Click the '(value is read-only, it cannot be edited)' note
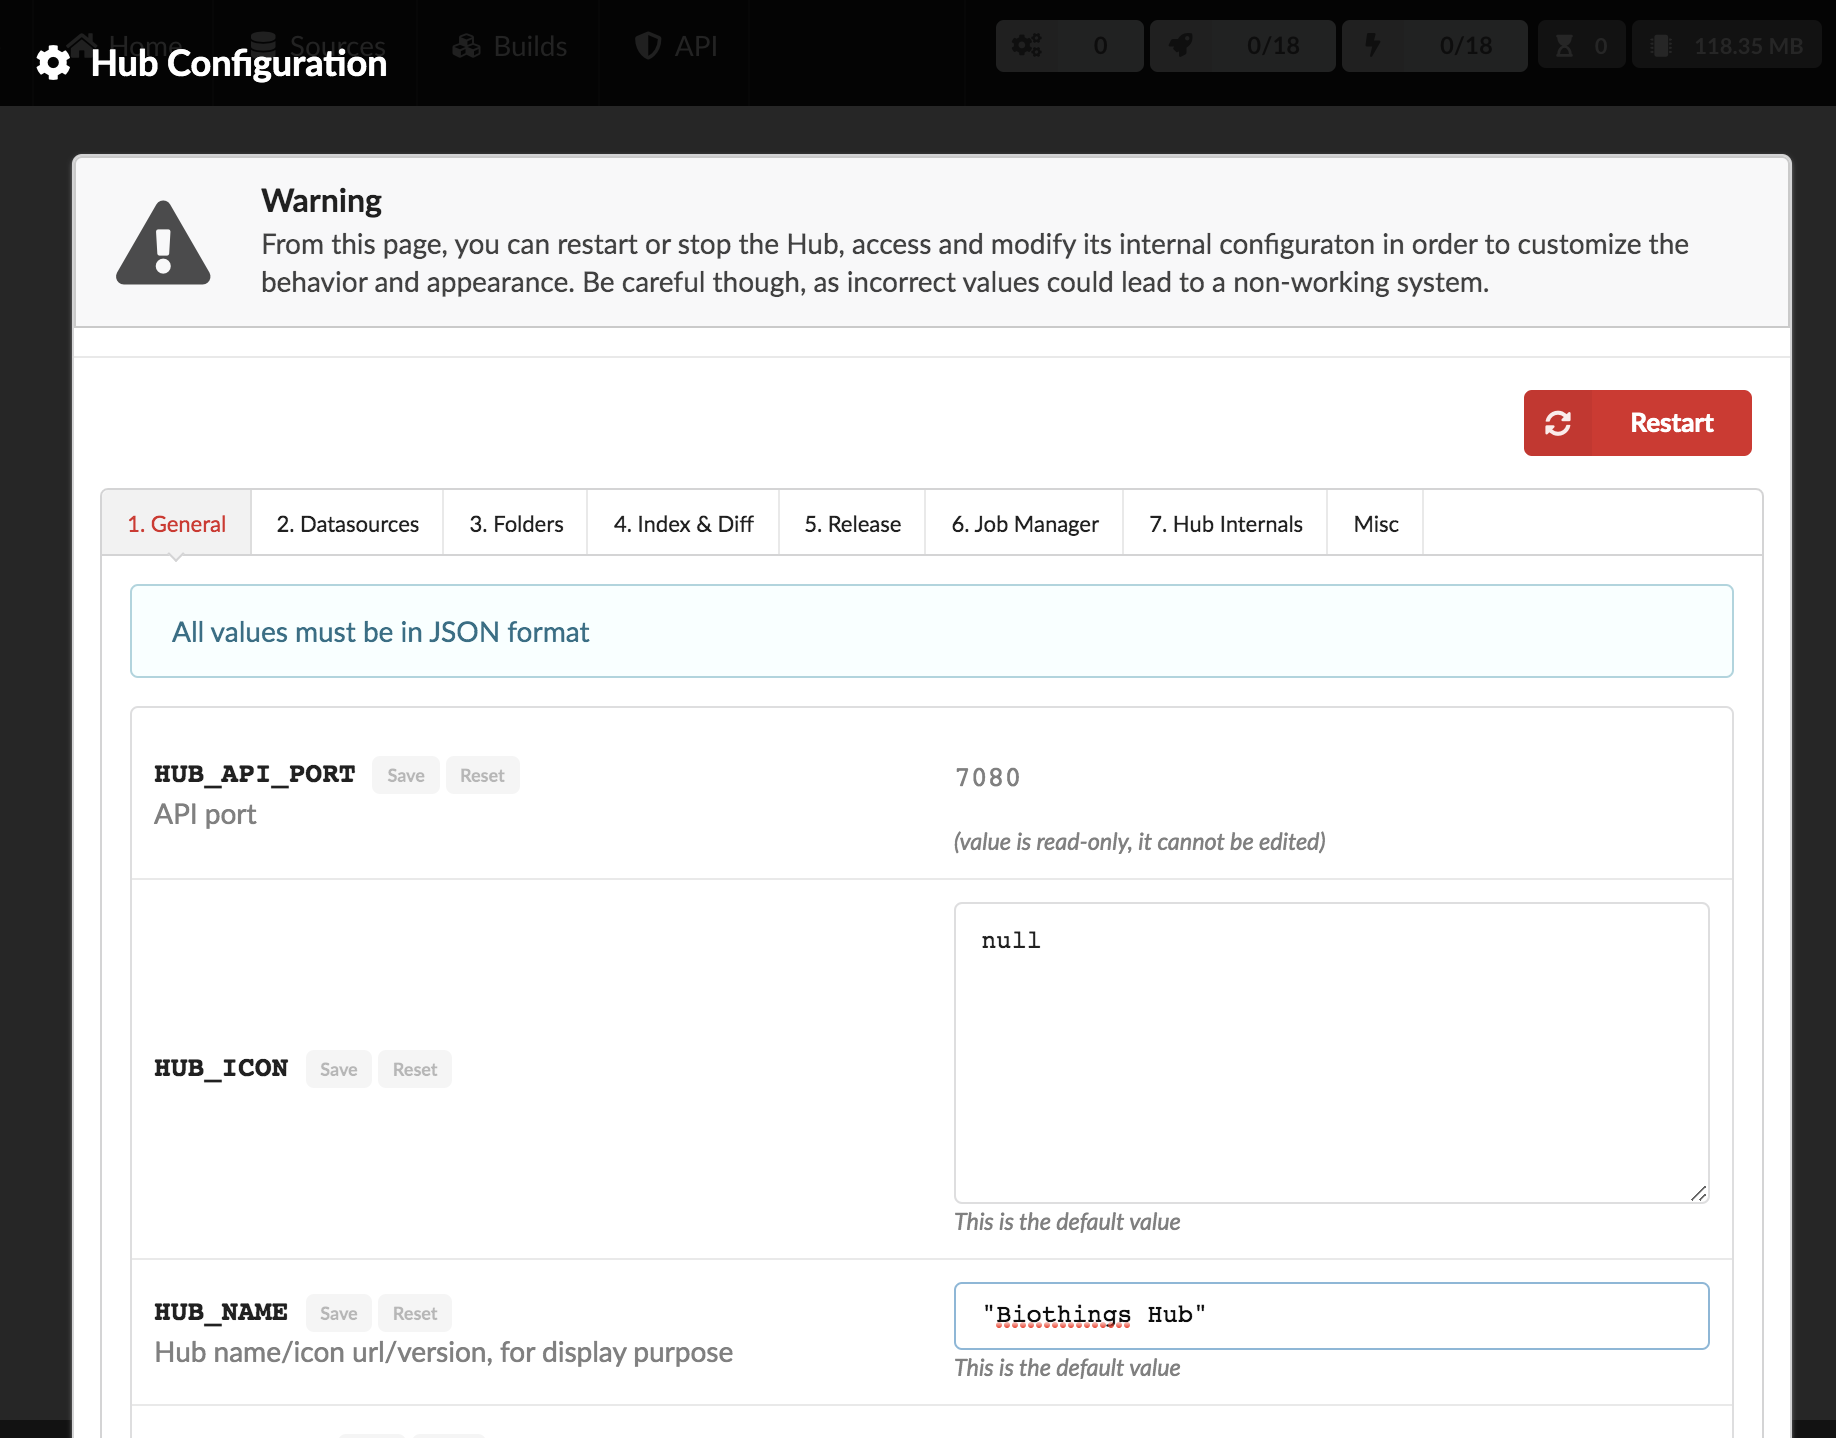The image size is (1836, 1438). tap(1139, 842)
